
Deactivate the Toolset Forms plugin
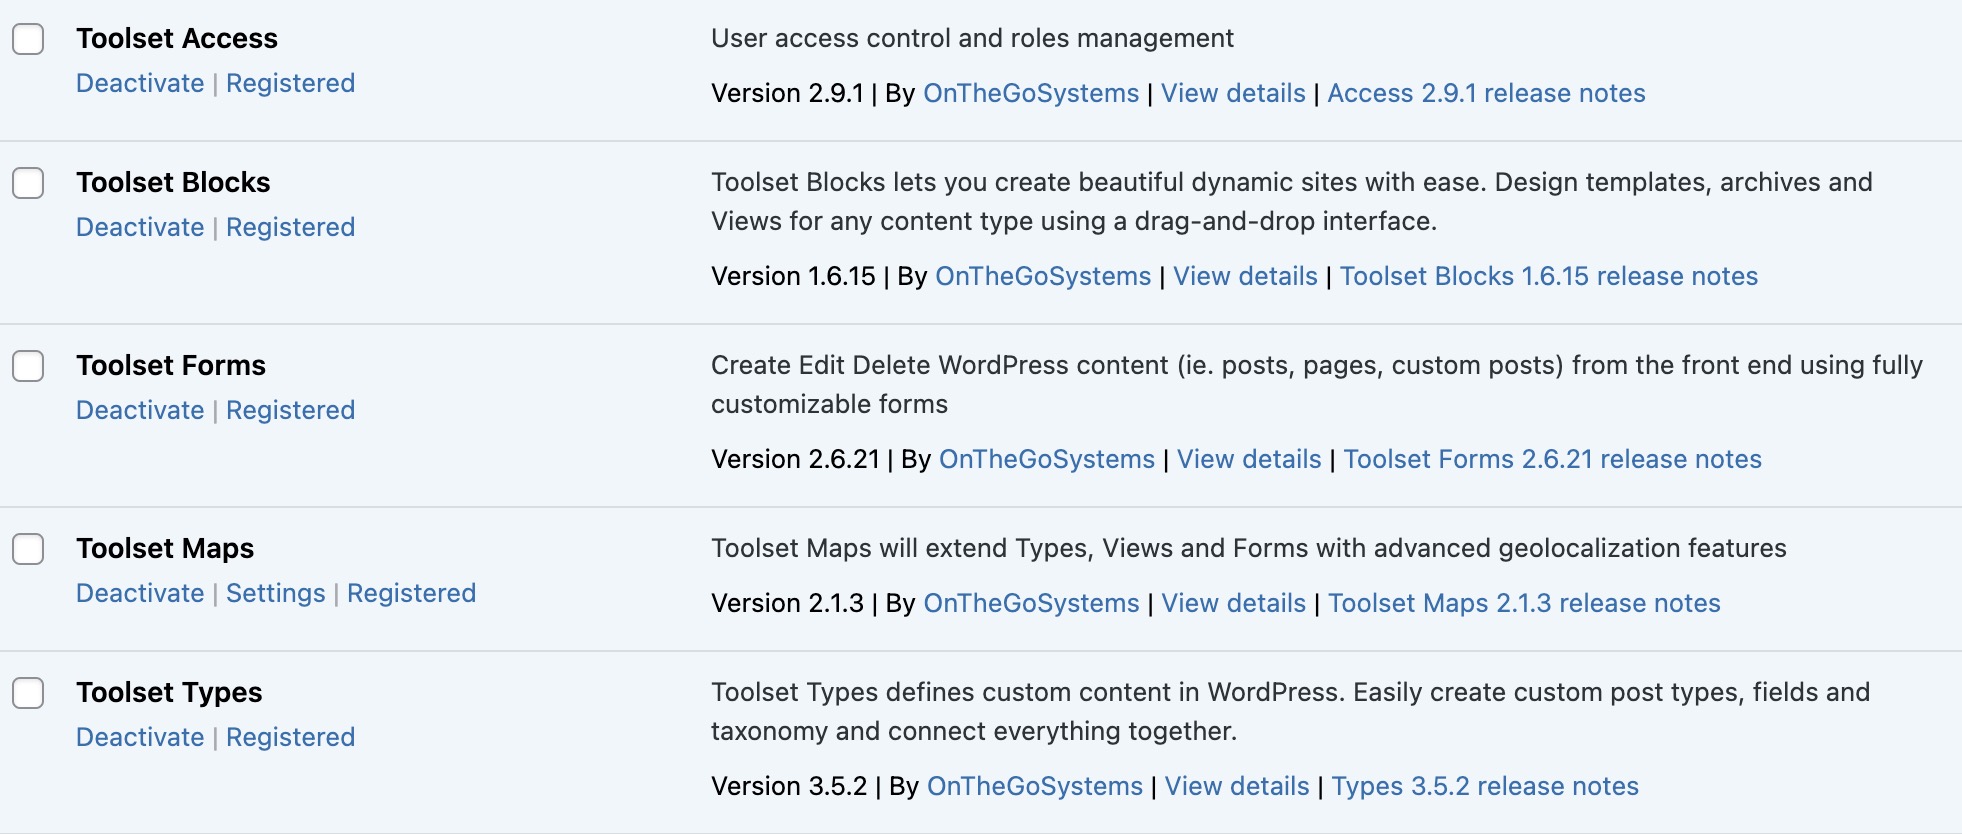tap(140, 410)
